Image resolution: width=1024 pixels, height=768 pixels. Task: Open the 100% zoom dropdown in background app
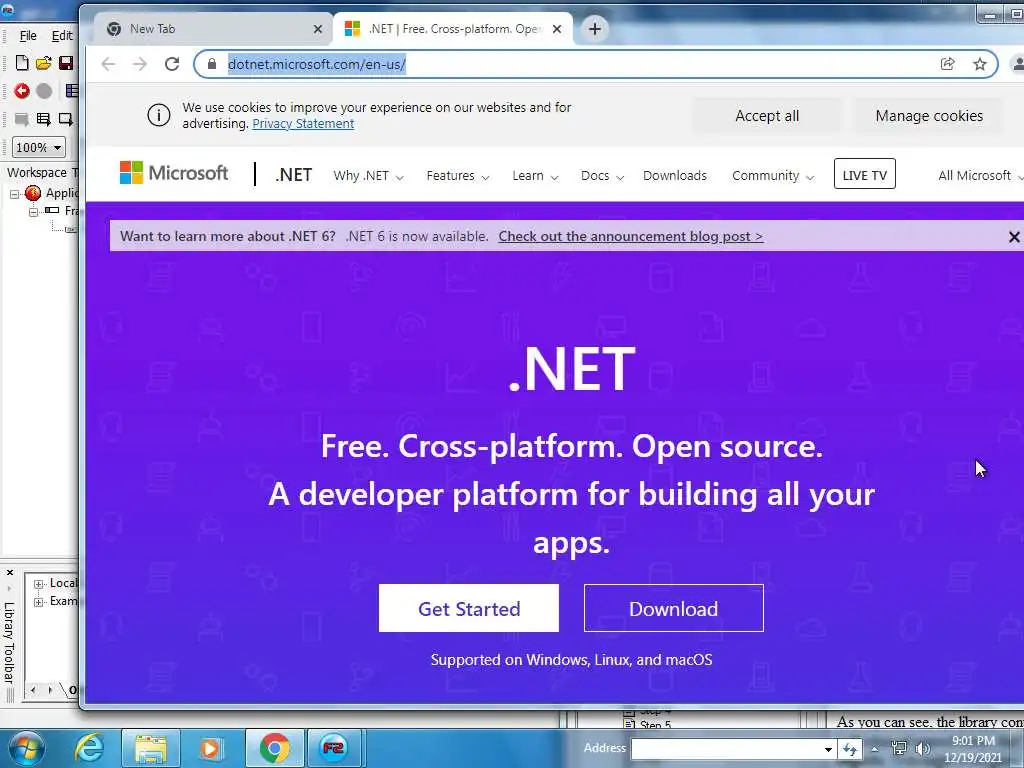coord(39,148)
